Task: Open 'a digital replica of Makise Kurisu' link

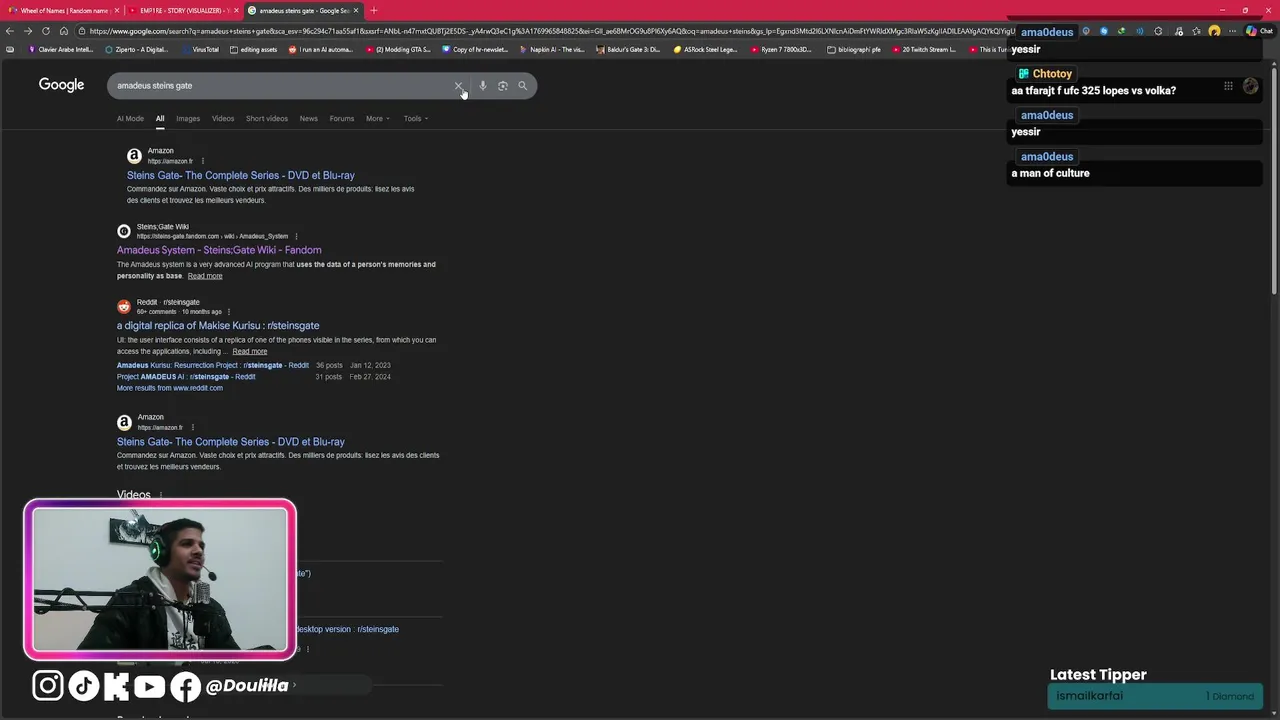Action: pos(218,326)
